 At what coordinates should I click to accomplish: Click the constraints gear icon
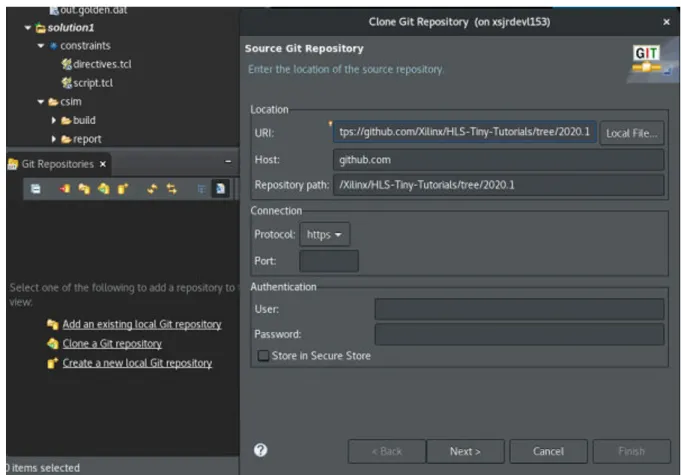[53, 46]
